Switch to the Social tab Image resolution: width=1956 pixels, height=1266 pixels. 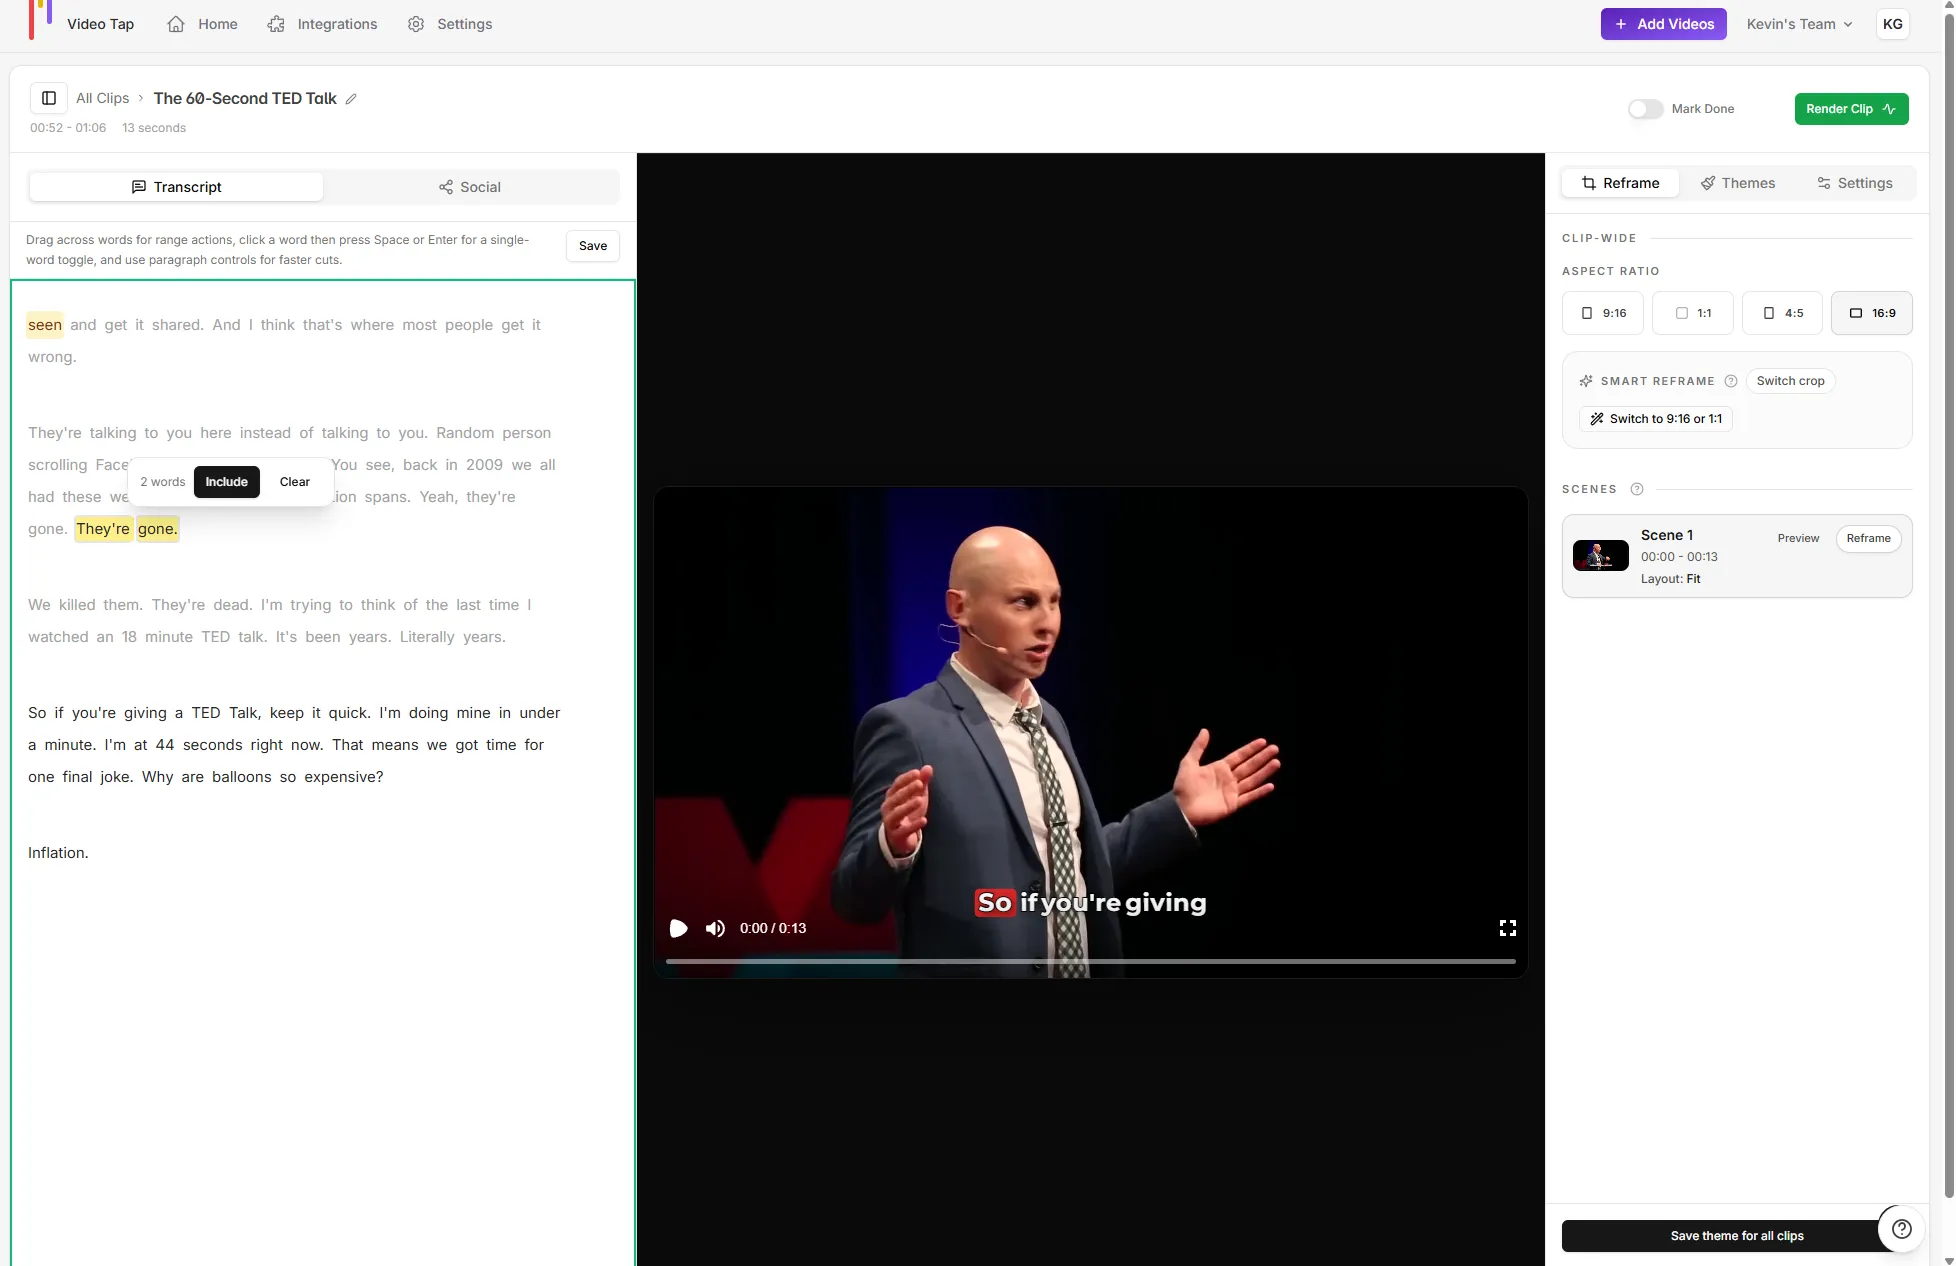(469, 187)
